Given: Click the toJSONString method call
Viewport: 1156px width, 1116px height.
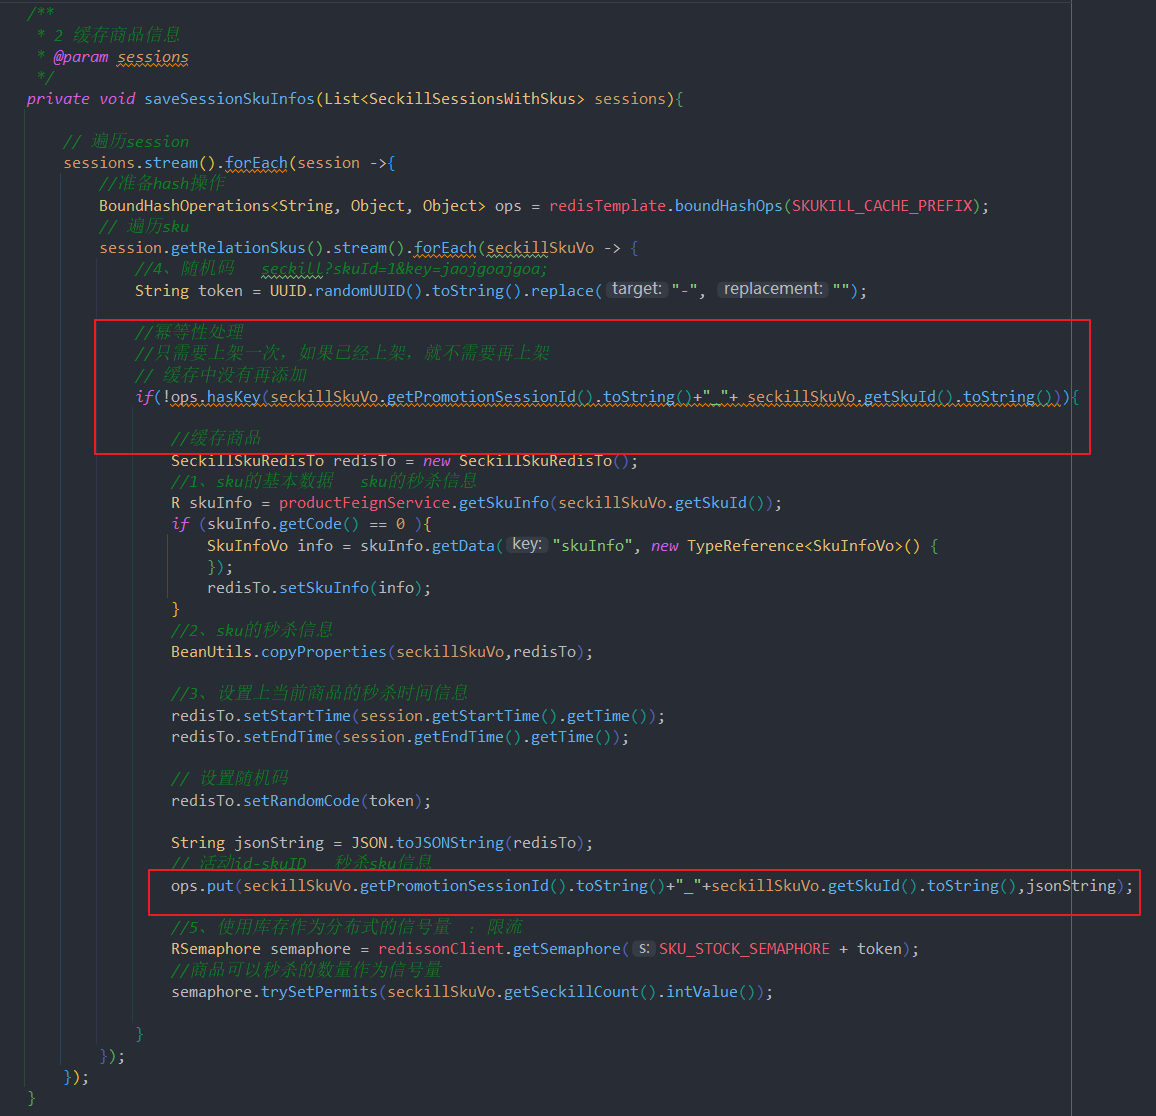Looking at the screenshot, I should coord(450,843).
